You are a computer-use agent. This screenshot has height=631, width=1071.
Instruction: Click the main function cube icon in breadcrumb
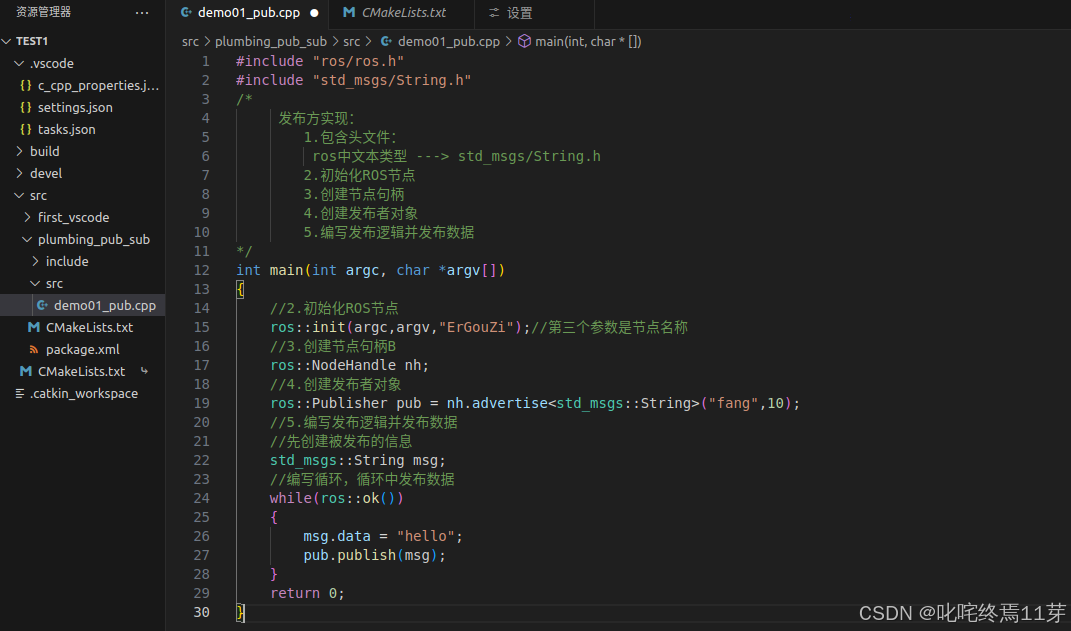525,42
